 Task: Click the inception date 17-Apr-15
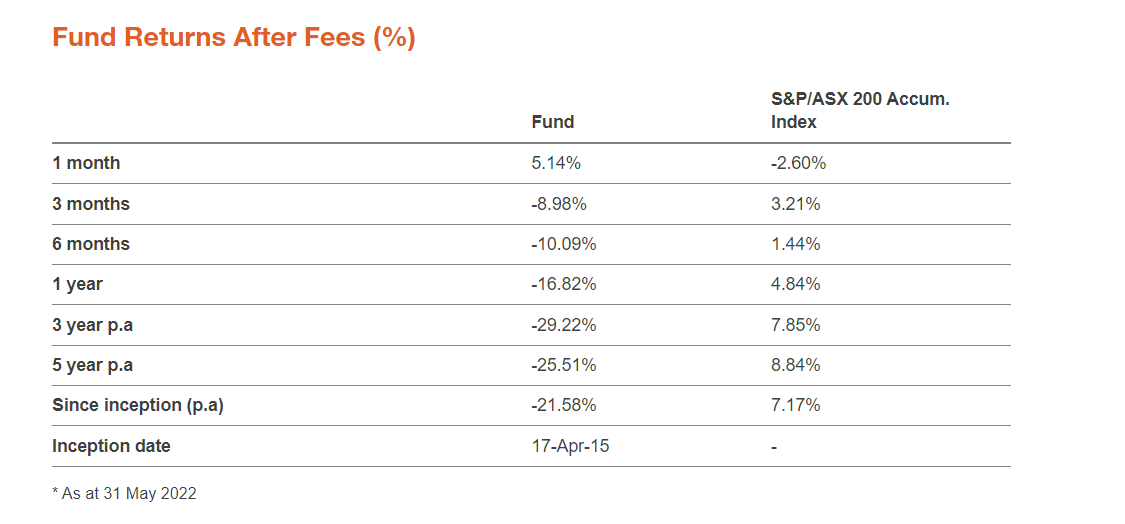click(570, 446)
